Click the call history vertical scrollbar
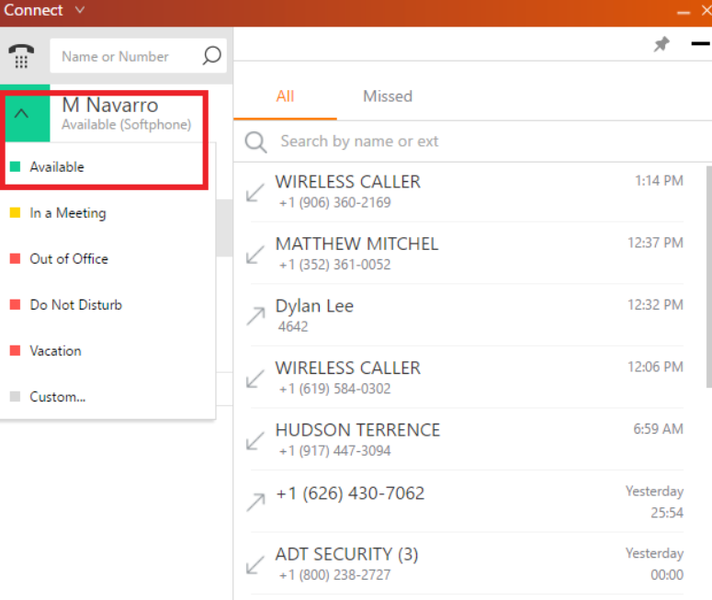Screen dimensions: 712x600 tap(708, 277)
